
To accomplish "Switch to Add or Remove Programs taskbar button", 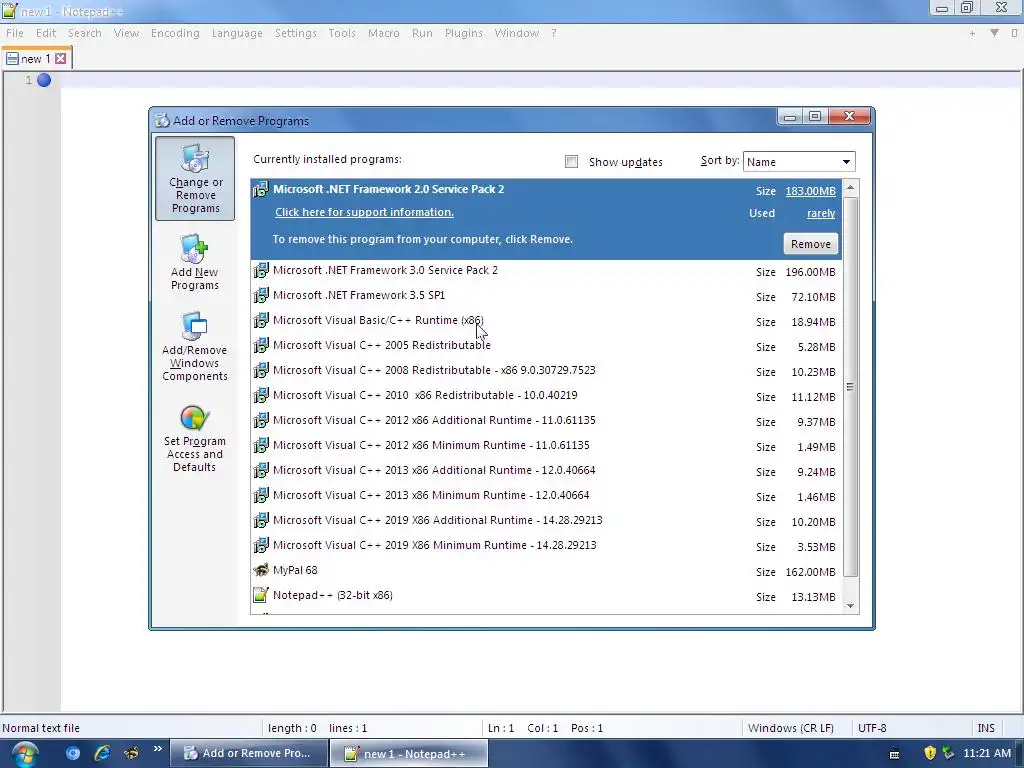I will (x=248, y=753).
